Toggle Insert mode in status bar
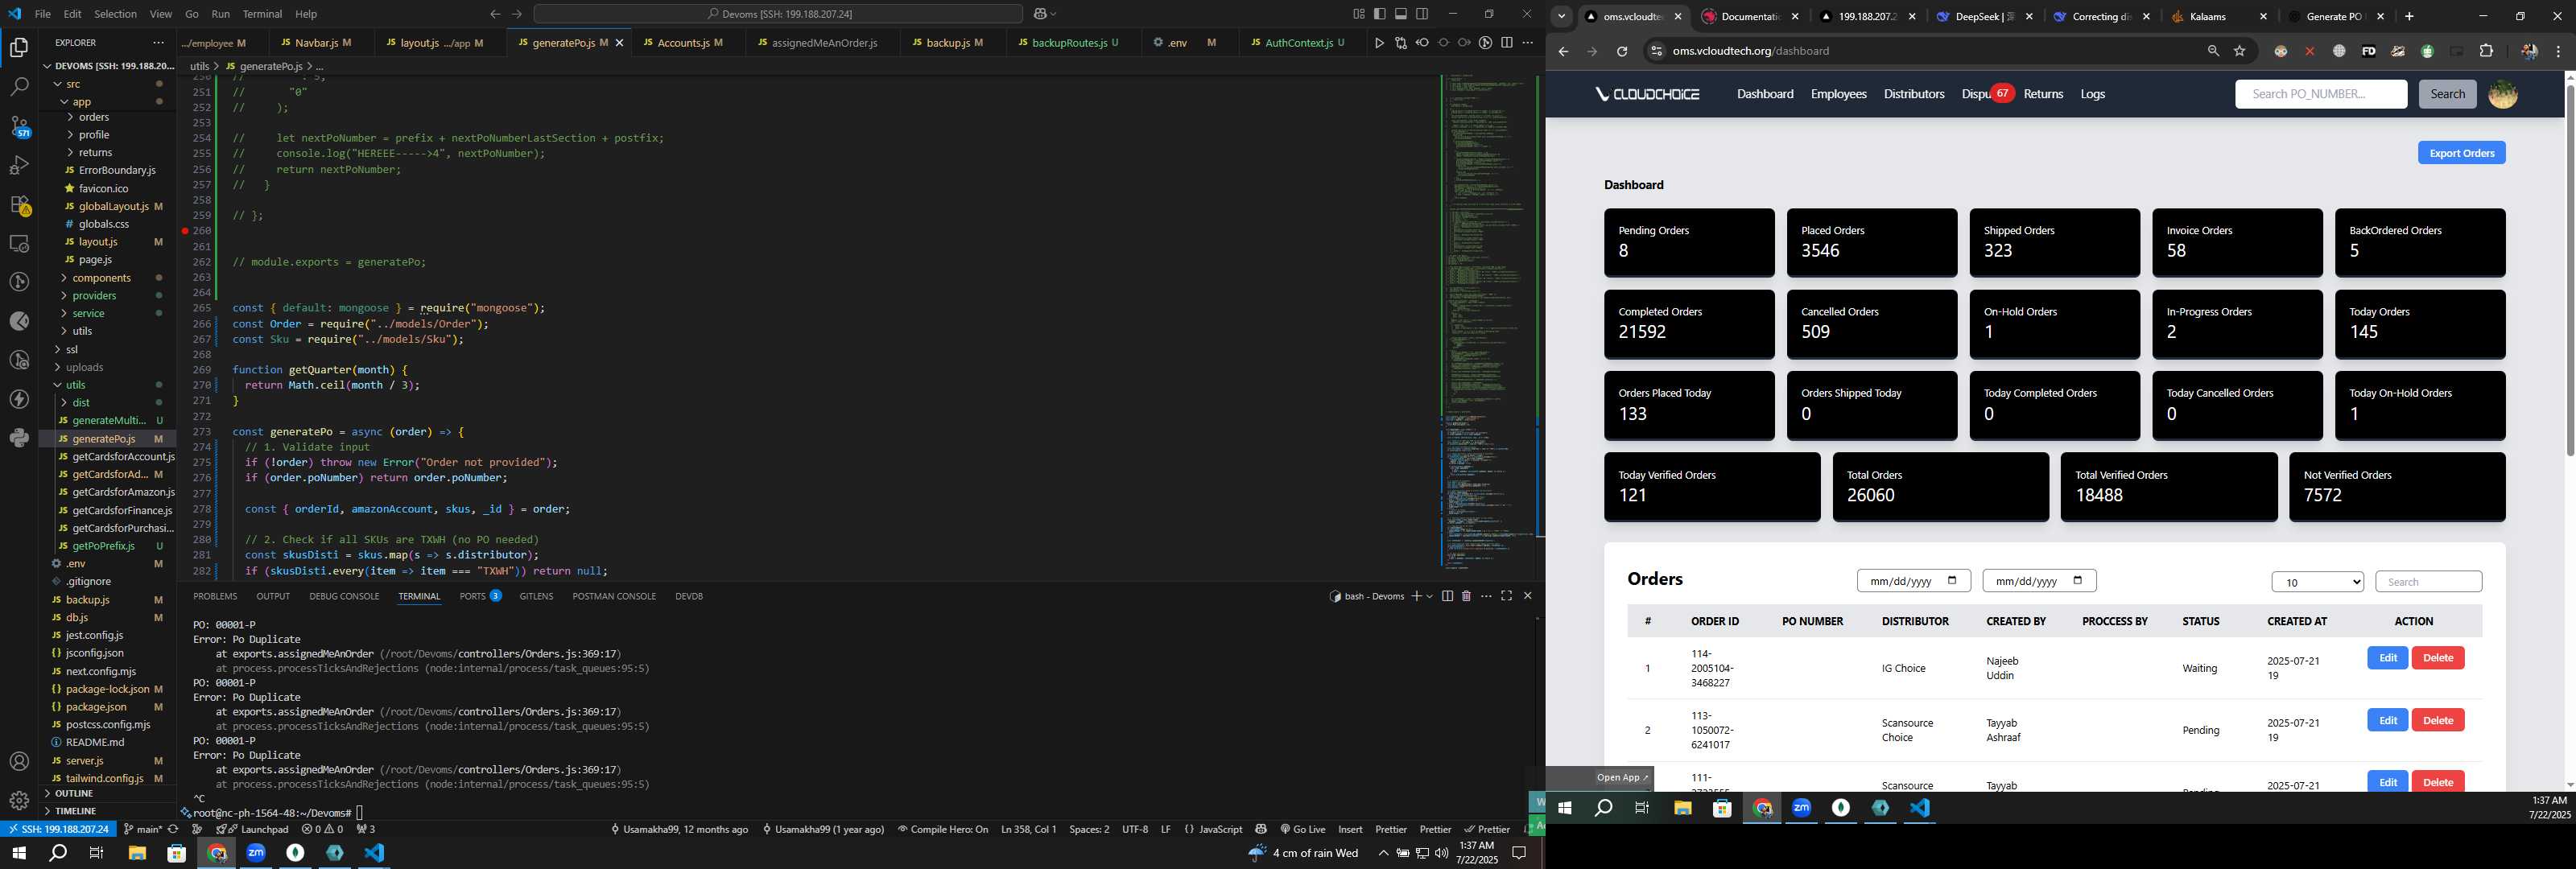This screenshot has height=869, width=2576. coord(1350,829)
